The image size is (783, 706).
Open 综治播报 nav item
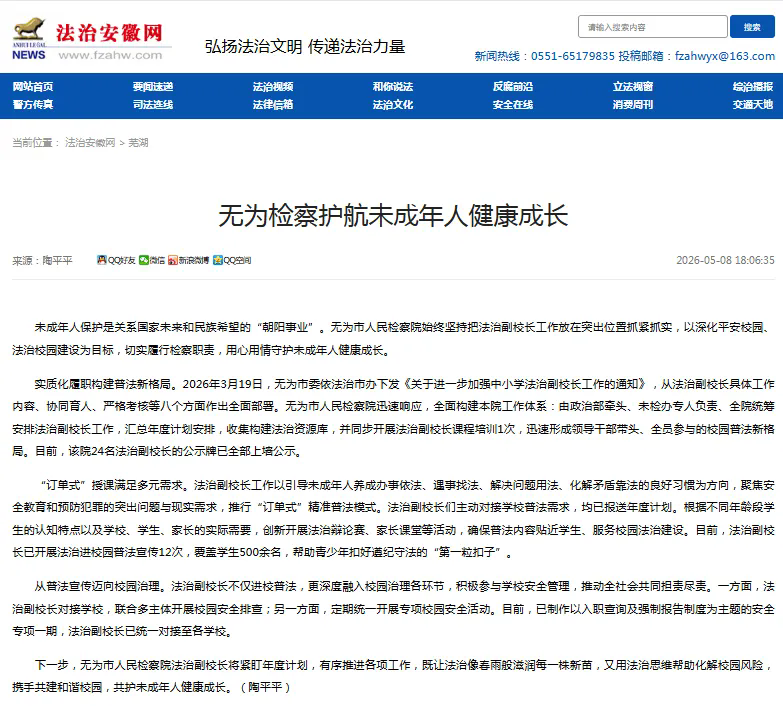pyautogui.click(x=753, y=87)
